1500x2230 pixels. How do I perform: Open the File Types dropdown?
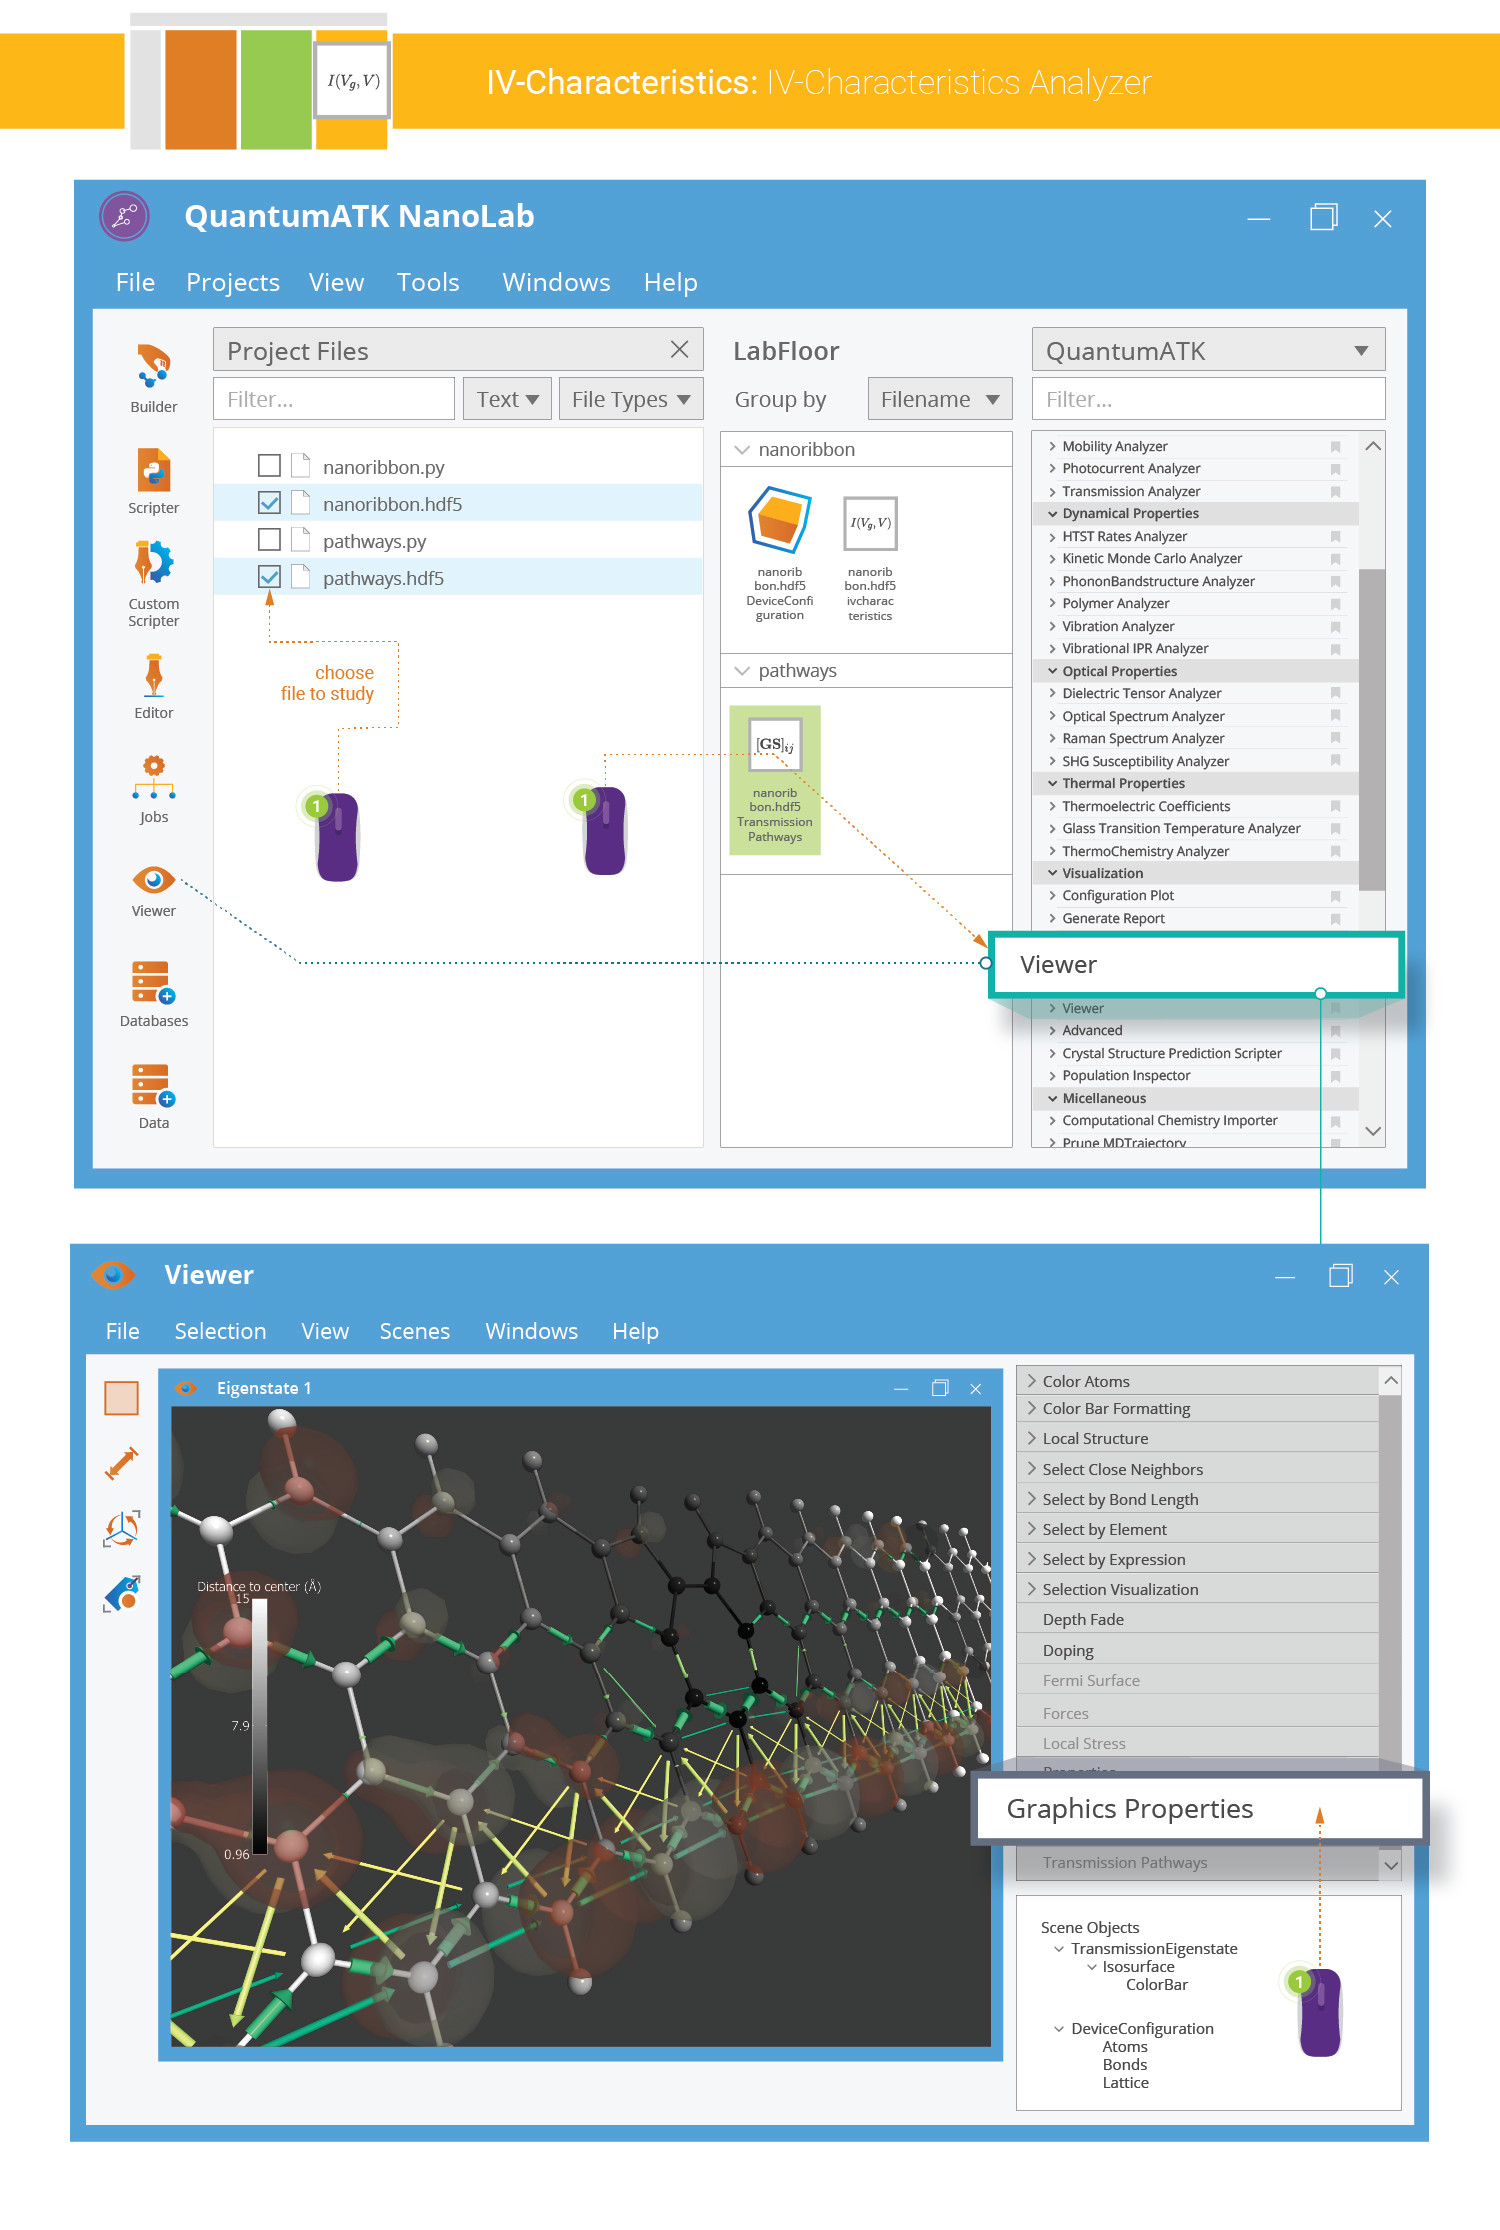[x=631, y=399]
